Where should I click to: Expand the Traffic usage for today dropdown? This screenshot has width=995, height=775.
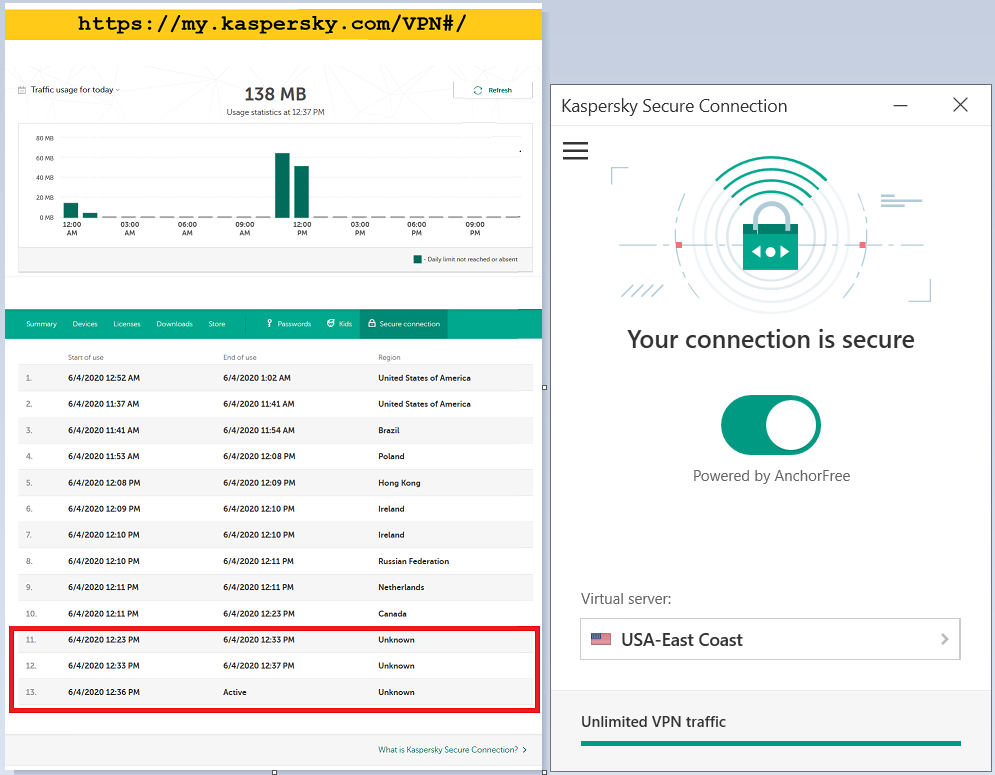[75, 90]
